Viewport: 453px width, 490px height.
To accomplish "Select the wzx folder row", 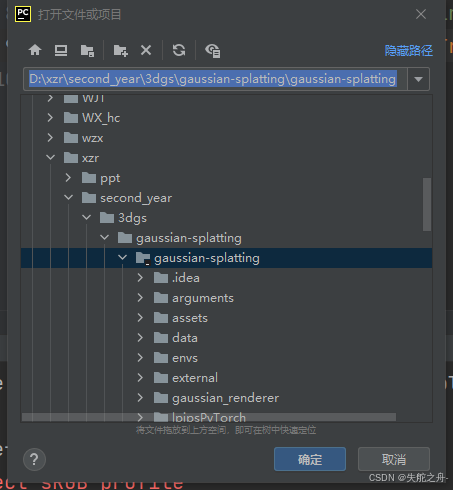I will 226,138.
